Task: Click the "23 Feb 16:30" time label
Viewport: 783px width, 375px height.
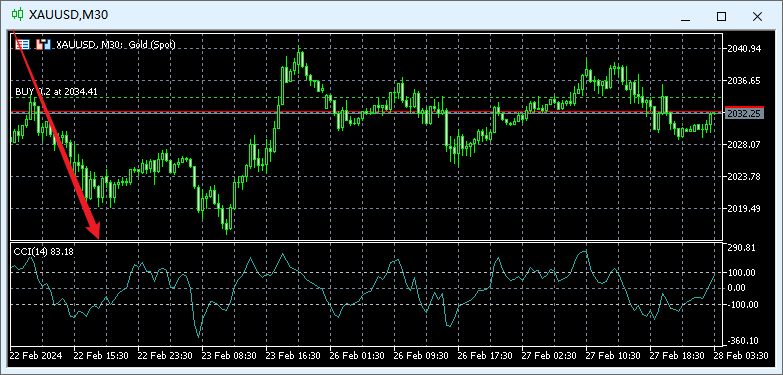Action: [293, 356]
